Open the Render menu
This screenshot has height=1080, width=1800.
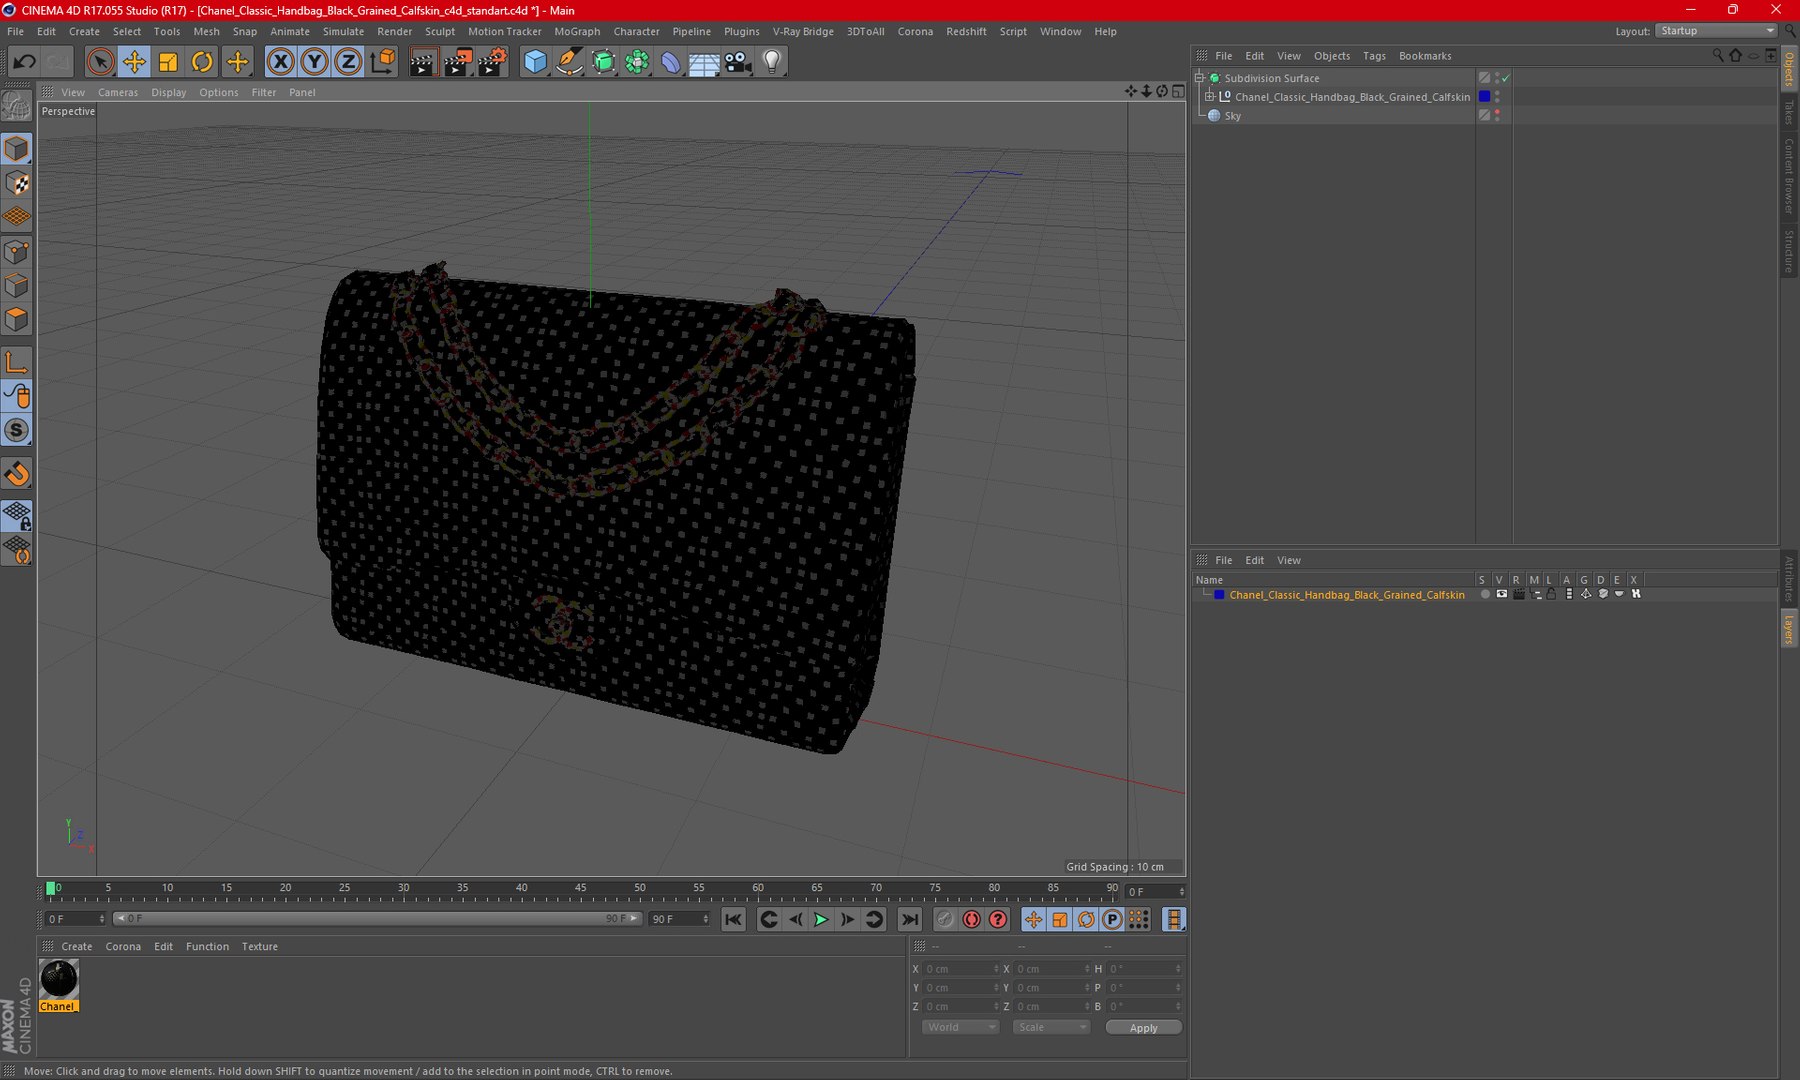point(394,31)
